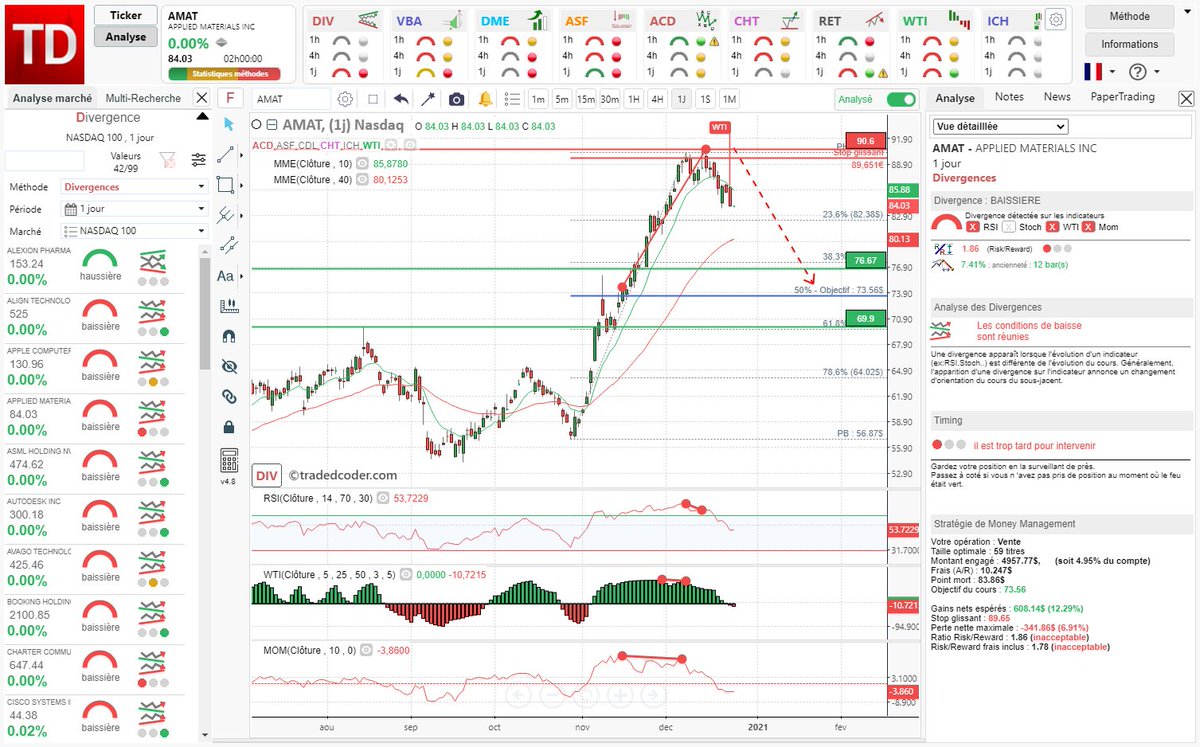Open the list icon in chart toolbar

510,99
